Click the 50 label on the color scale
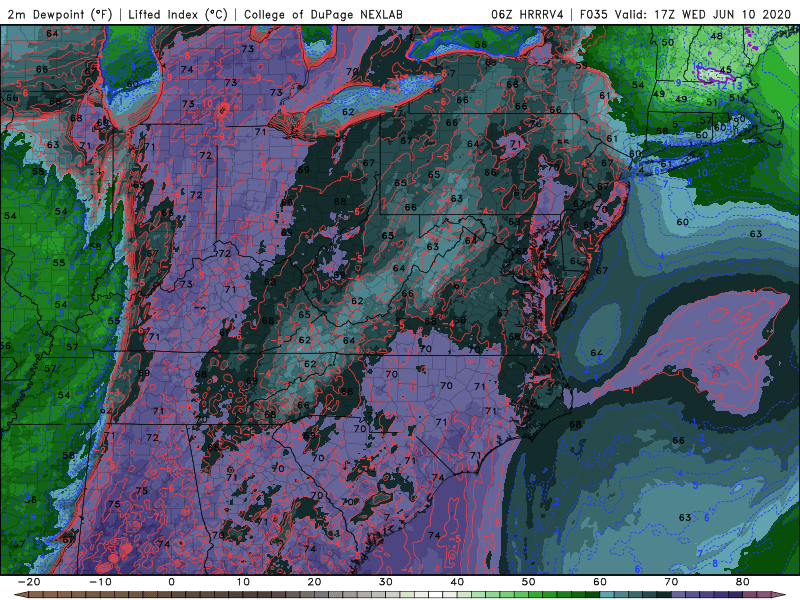This screenshot has height=600, width=800. pyautogui.click(x=529, y=582)
